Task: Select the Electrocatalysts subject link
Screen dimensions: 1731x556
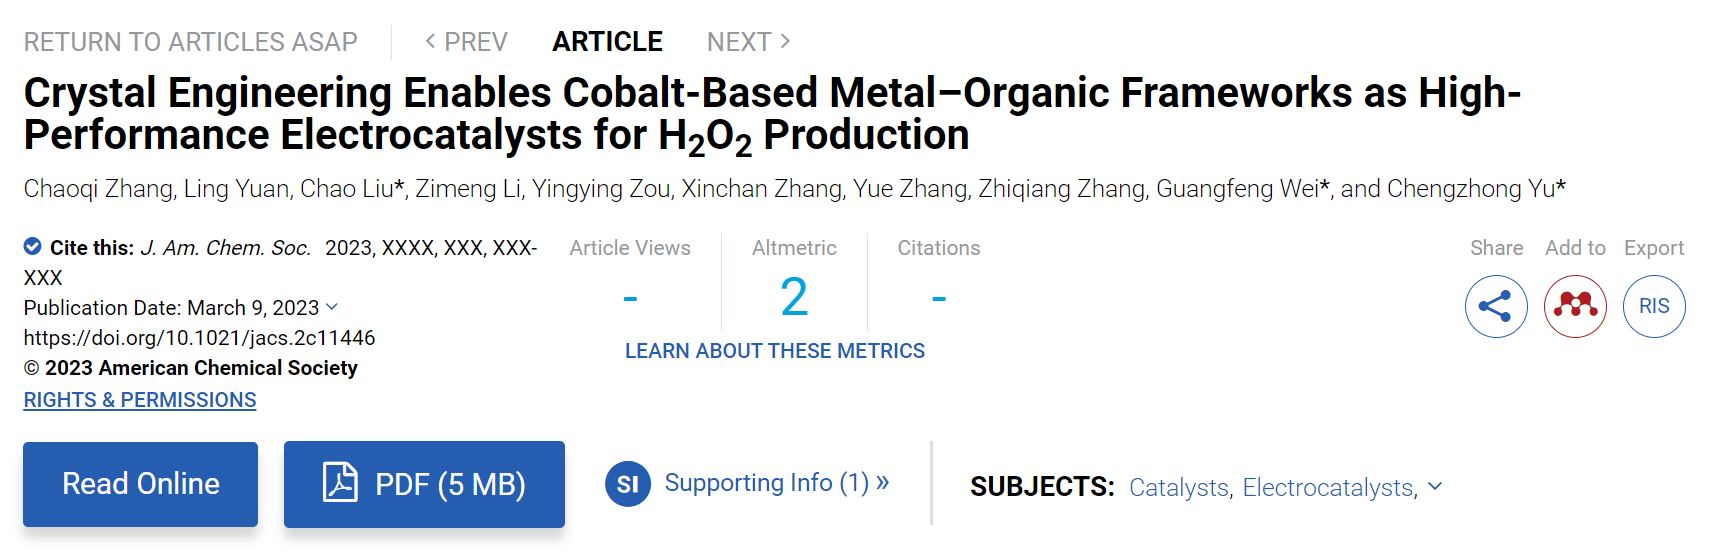Action: [1330, 487]
